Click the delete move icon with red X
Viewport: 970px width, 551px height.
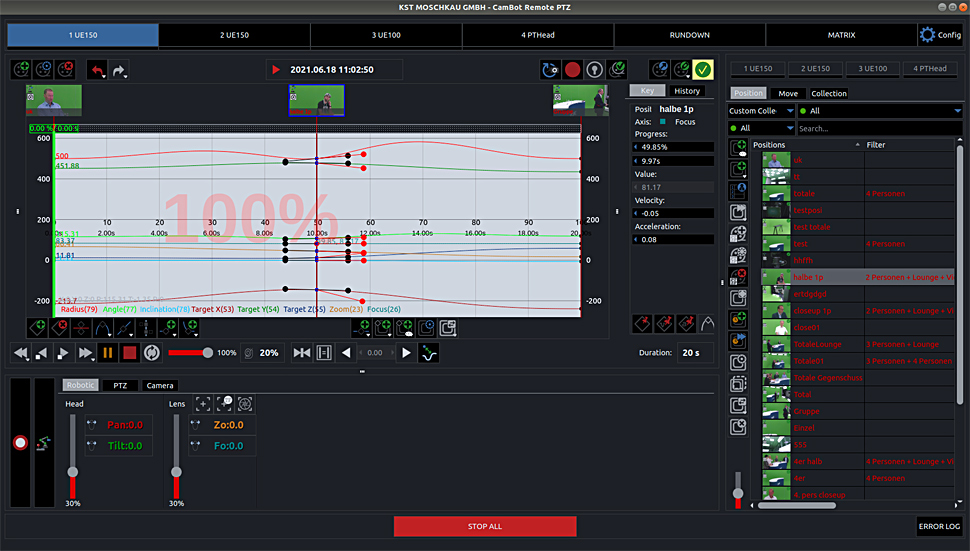coord(65,69)
